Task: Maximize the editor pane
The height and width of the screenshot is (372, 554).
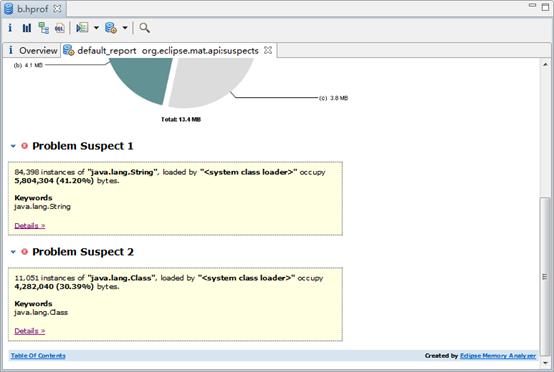Action: [545, 7]
